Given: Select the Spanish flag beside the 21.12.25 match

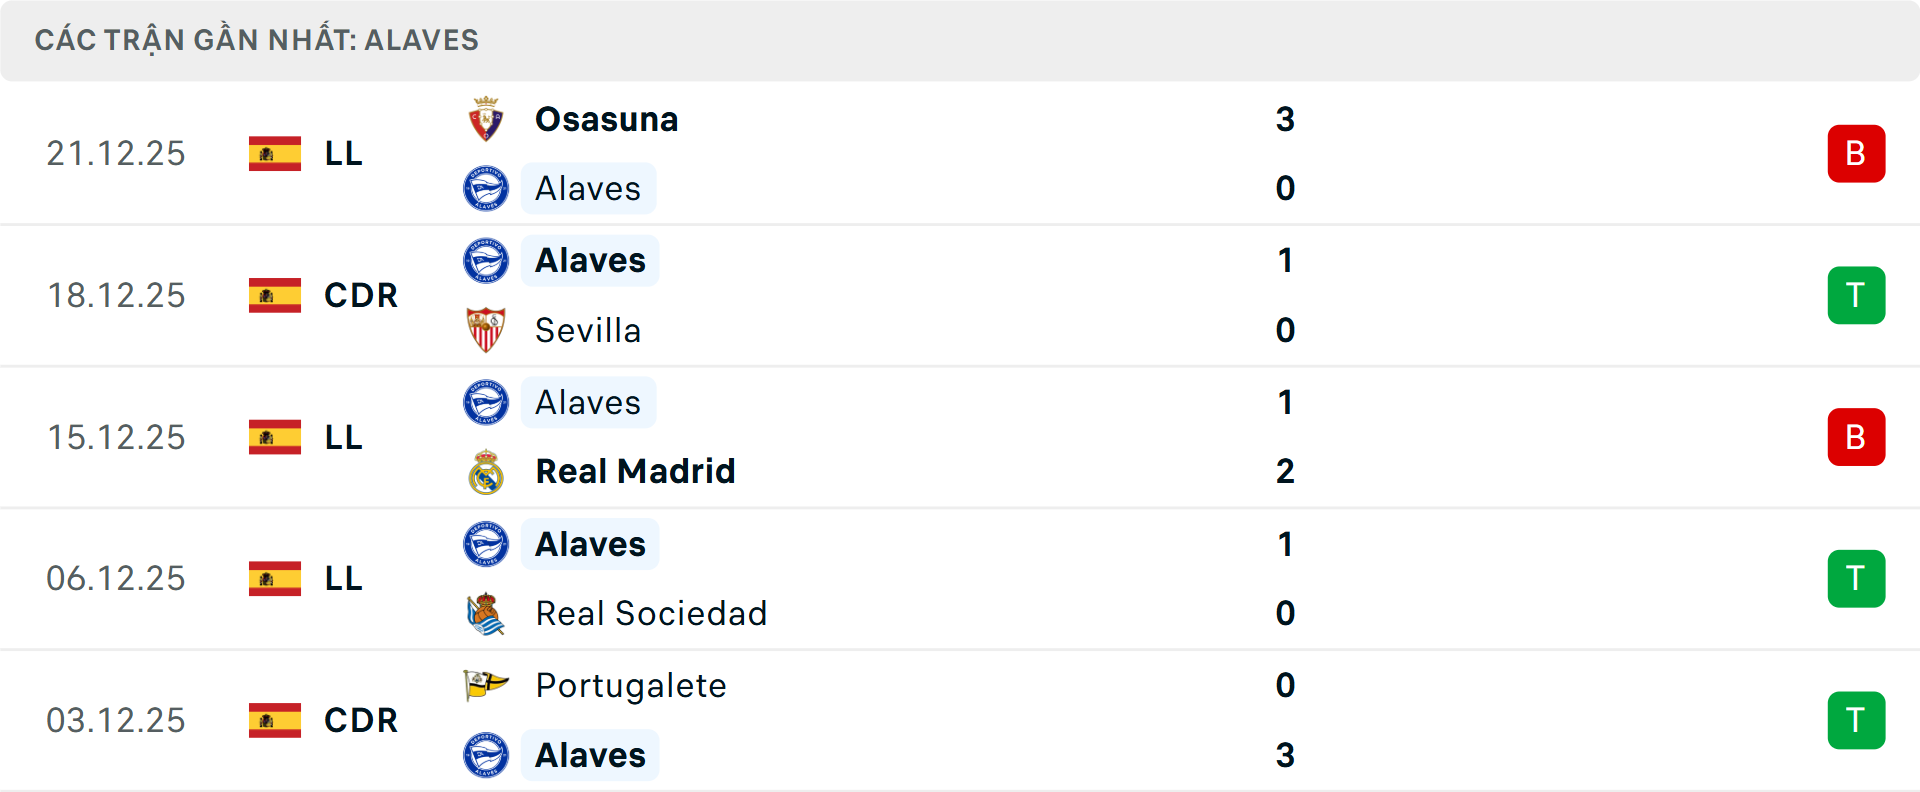Looking at the screenshot, I should click(274, 153).
